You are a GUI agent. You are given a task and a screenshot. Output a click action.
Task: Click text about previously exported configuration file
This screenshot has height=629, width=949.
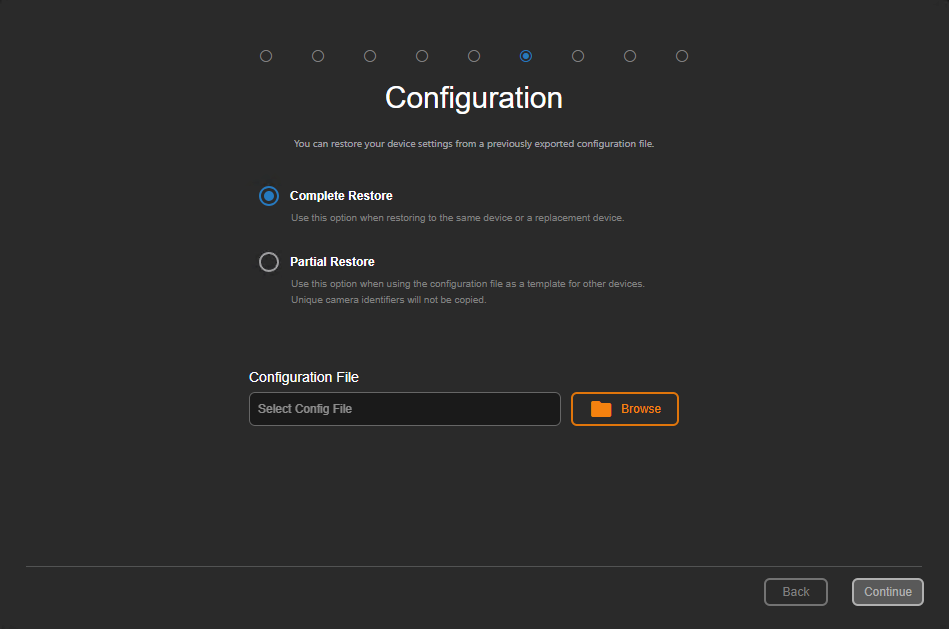click(474, 144)
